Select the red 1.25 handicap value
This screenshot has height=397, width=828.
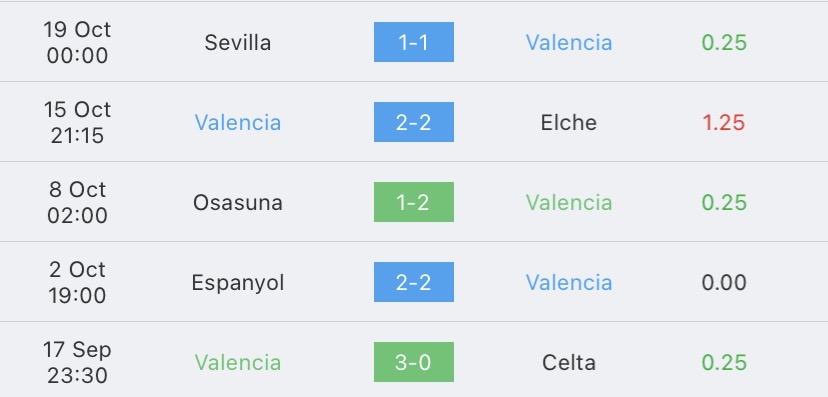point(724,122)
